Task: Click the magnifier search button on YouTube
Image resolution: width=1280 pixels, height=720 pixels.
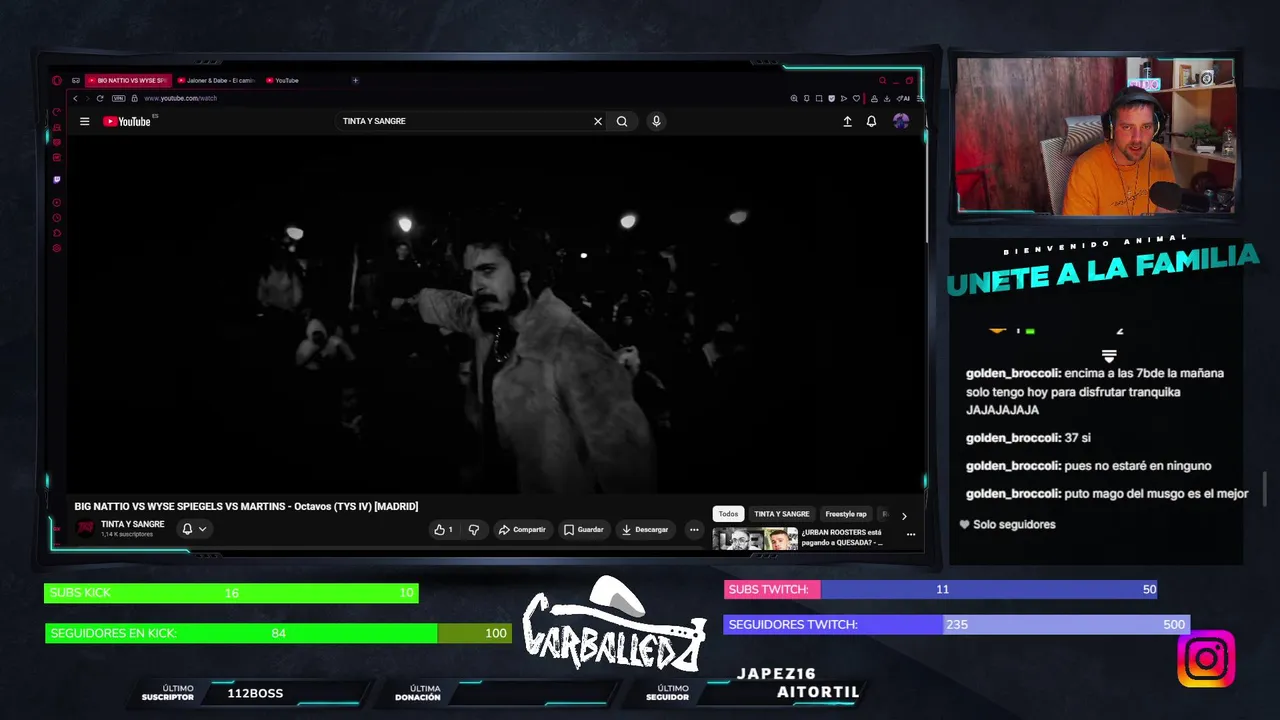Action: point(622,121)
